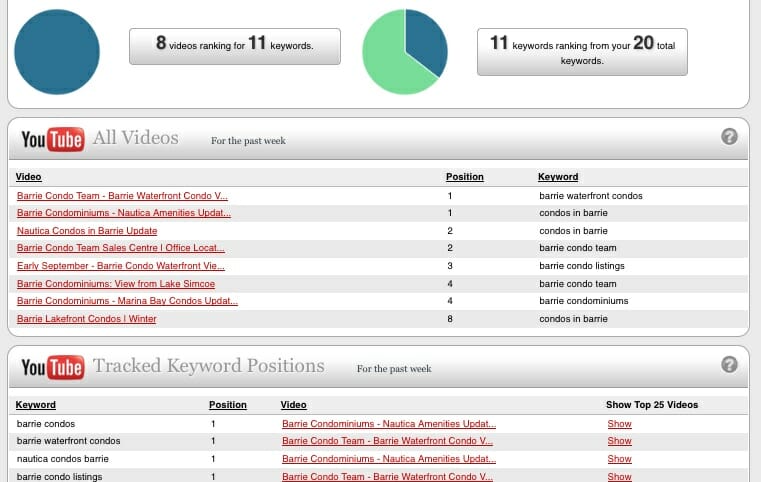Open 'Barrie Condo Team - Barrie Waterfront Condo V...' in All Videos
The image size is (761, 482).
(x=122, y=196)
